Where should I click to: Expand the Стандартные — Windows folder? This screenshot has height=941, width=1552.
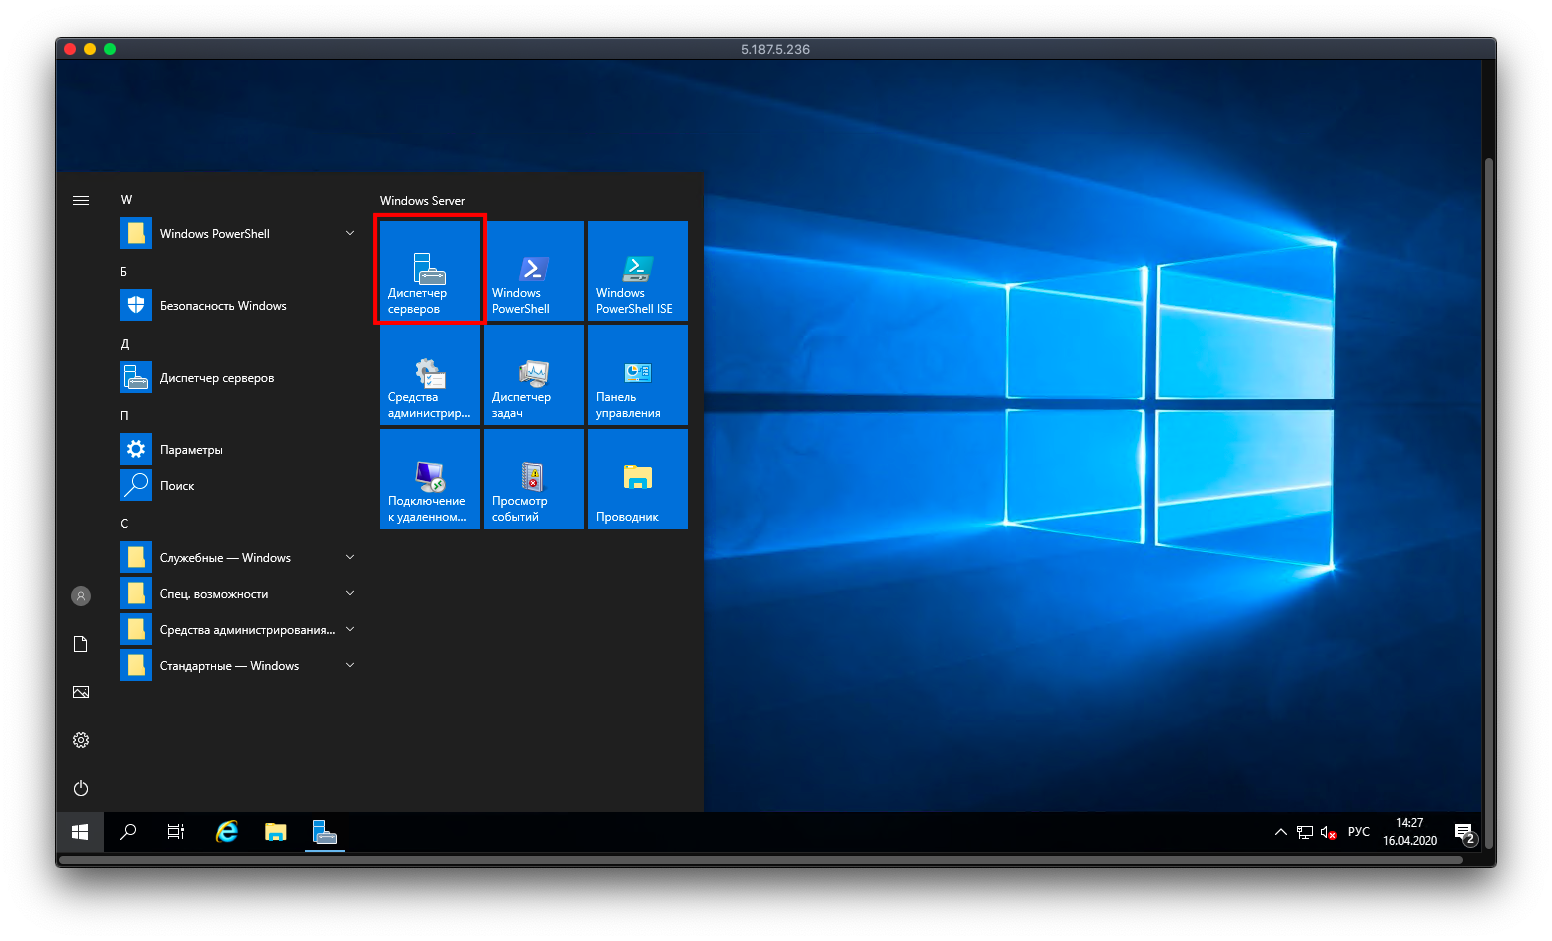pos(238,666)
